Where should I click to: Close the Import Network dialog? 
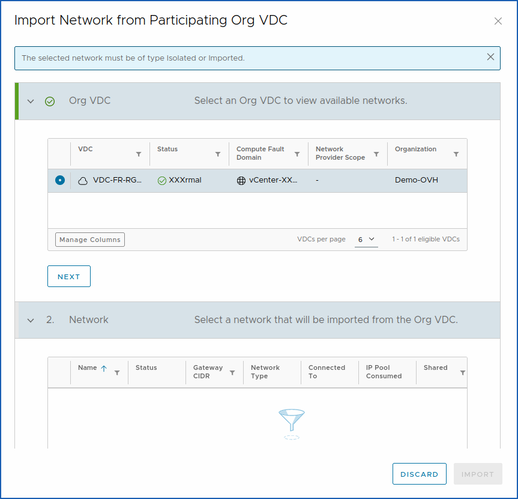[x=498, y=21]
